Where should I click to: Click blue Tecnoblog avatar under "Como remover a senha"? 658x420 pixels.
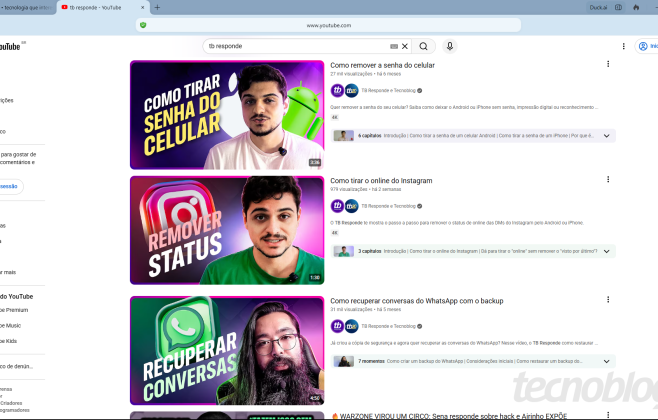point(352,90)
